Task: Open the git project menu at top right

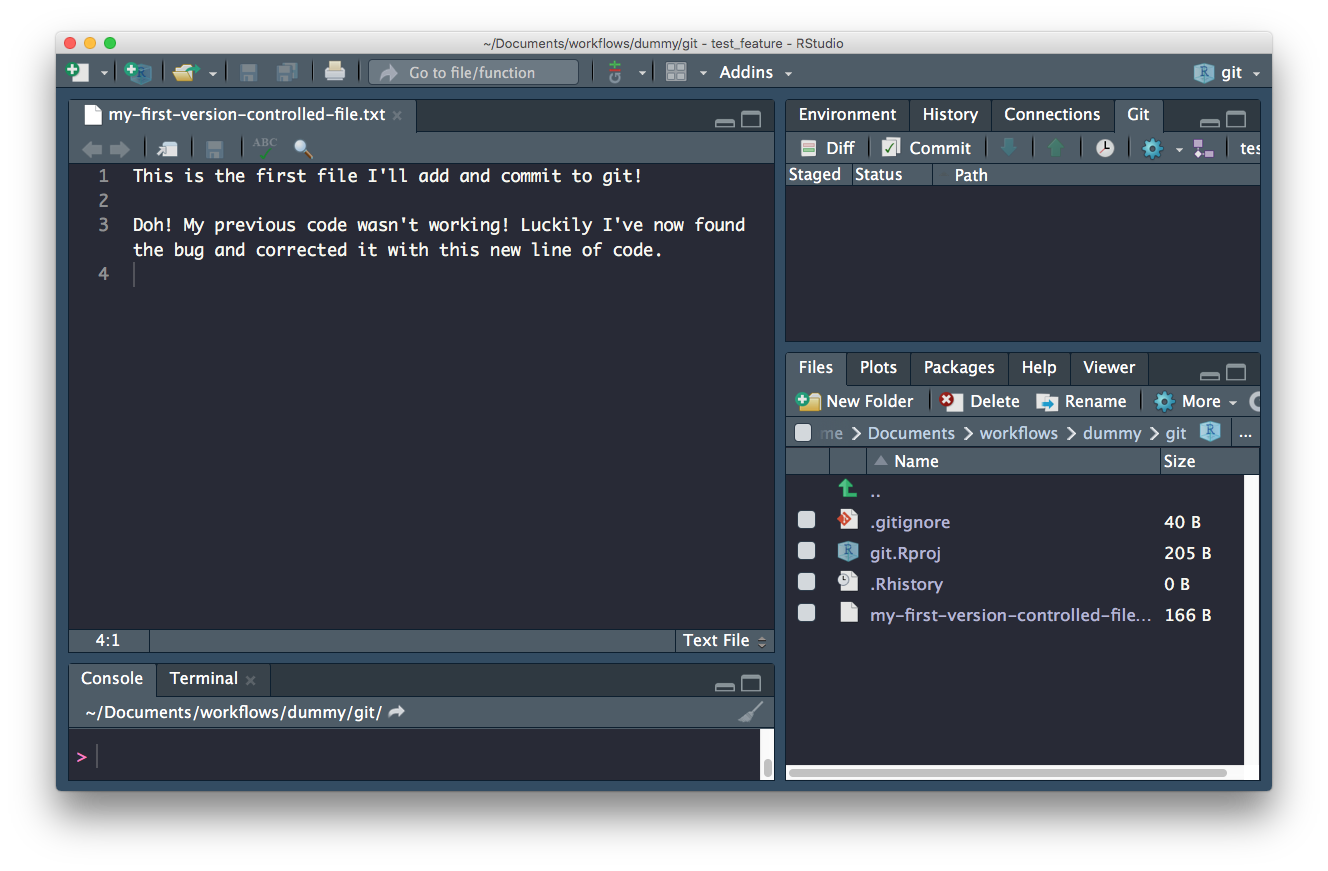Action: tap(1227, 72)
